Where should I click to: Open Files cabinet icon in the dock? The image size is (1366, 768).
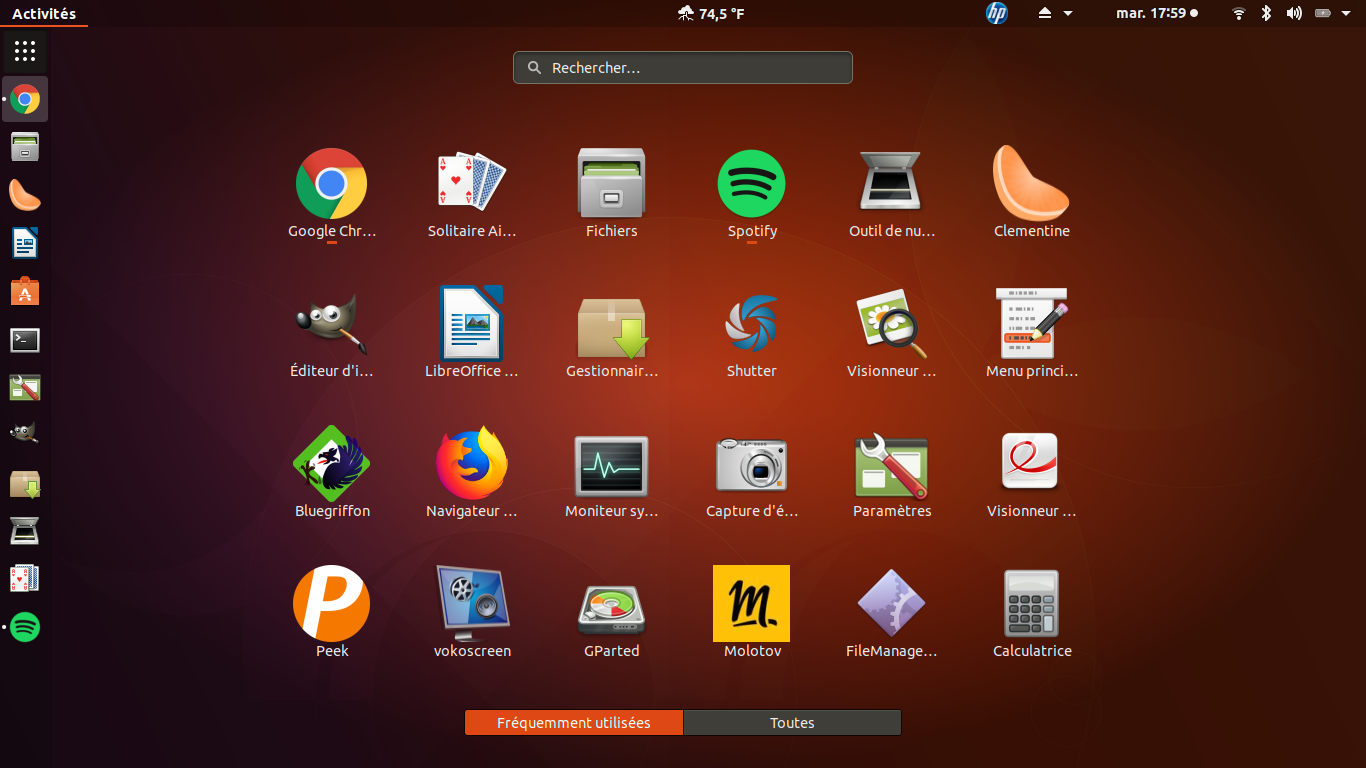25,147
